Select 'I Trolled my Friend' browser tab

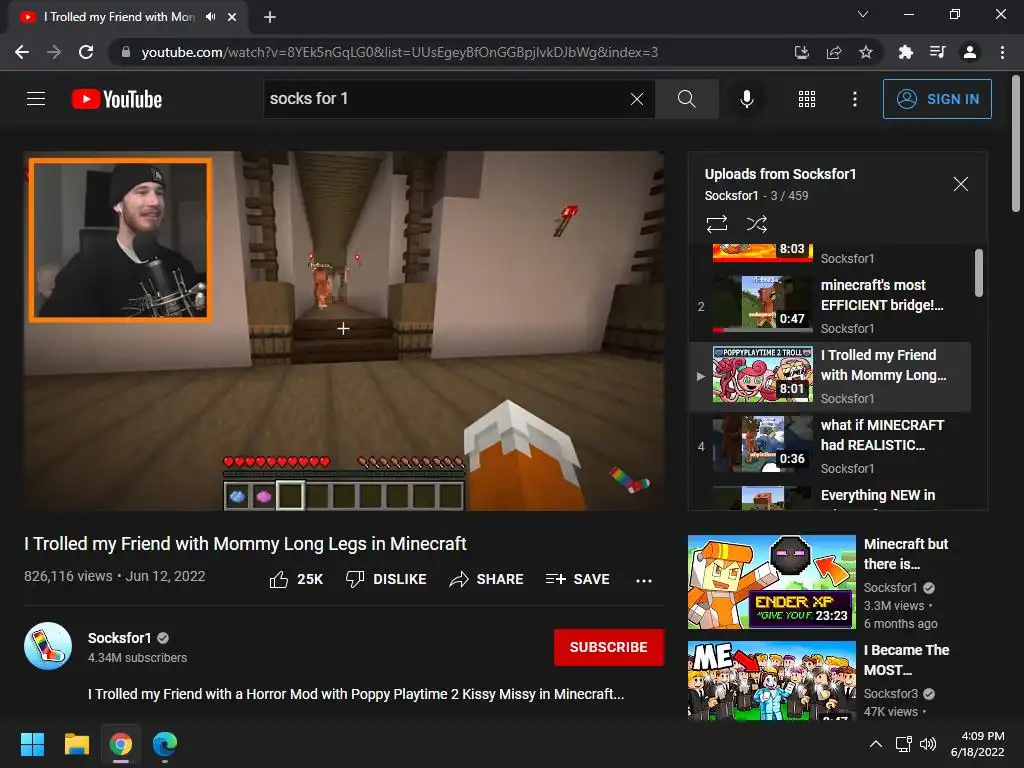pos(129,17)
